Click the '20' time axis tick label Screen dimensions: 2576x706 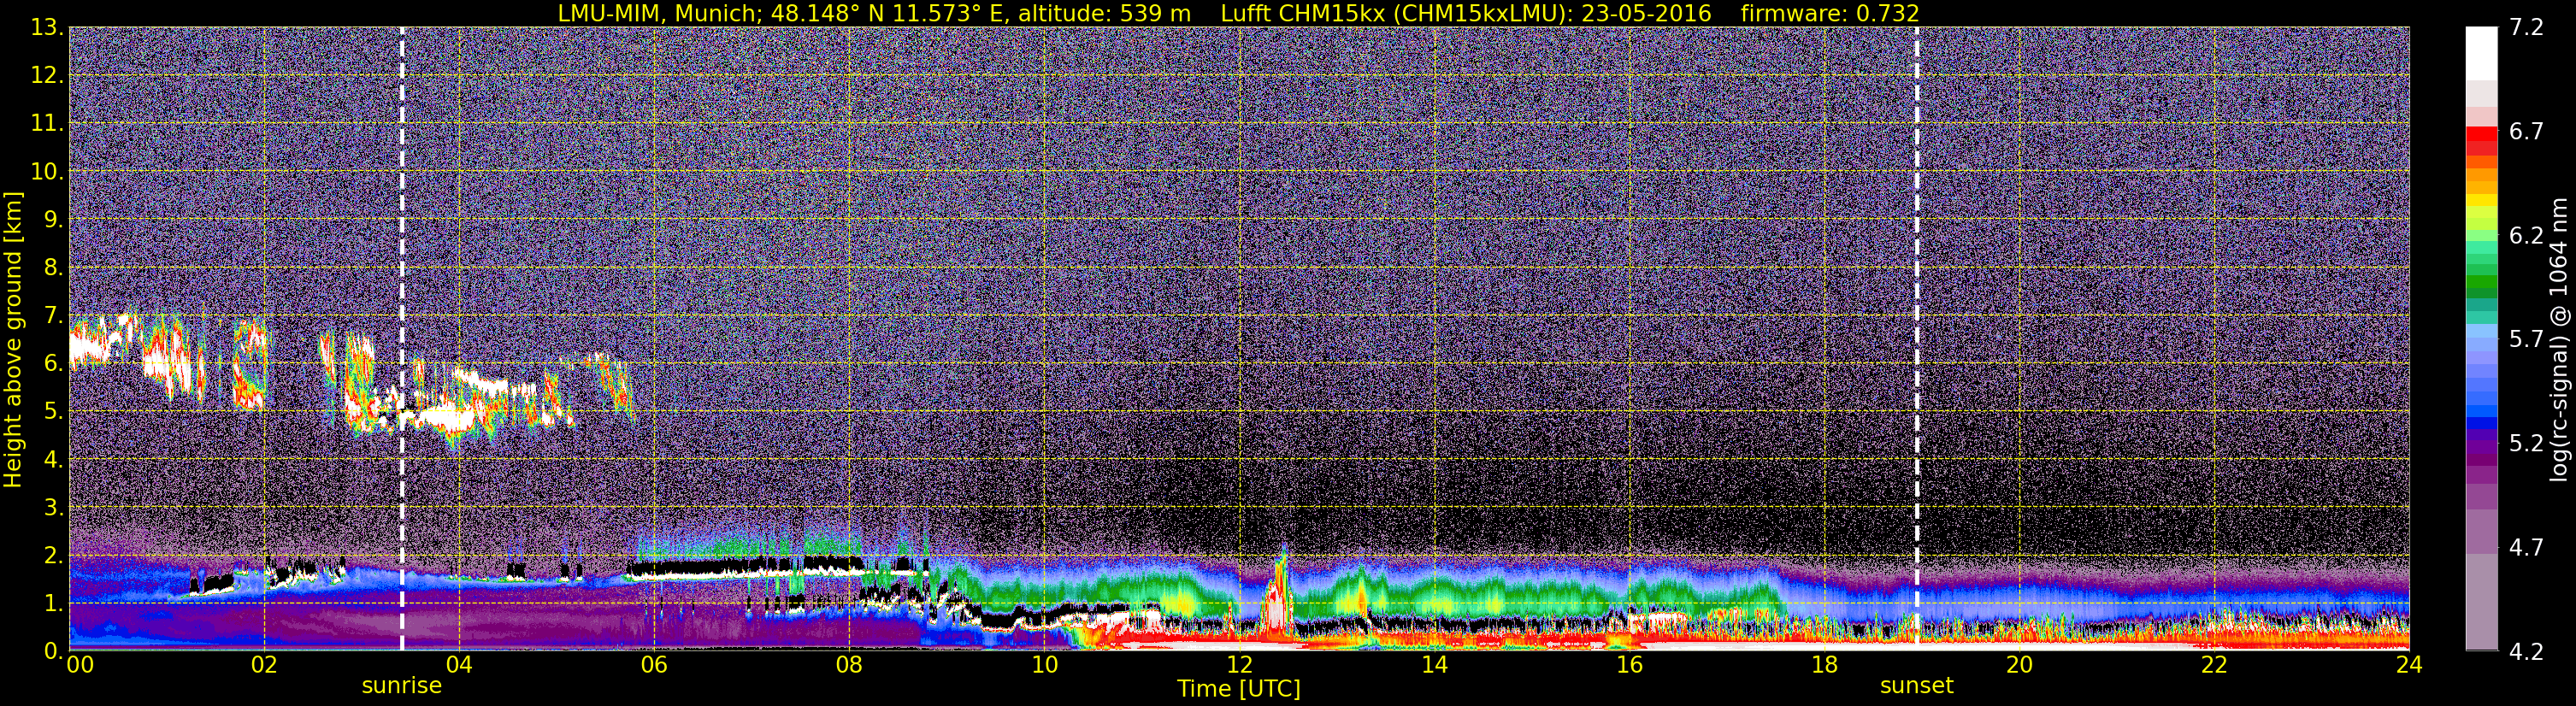pos(2019,665)
